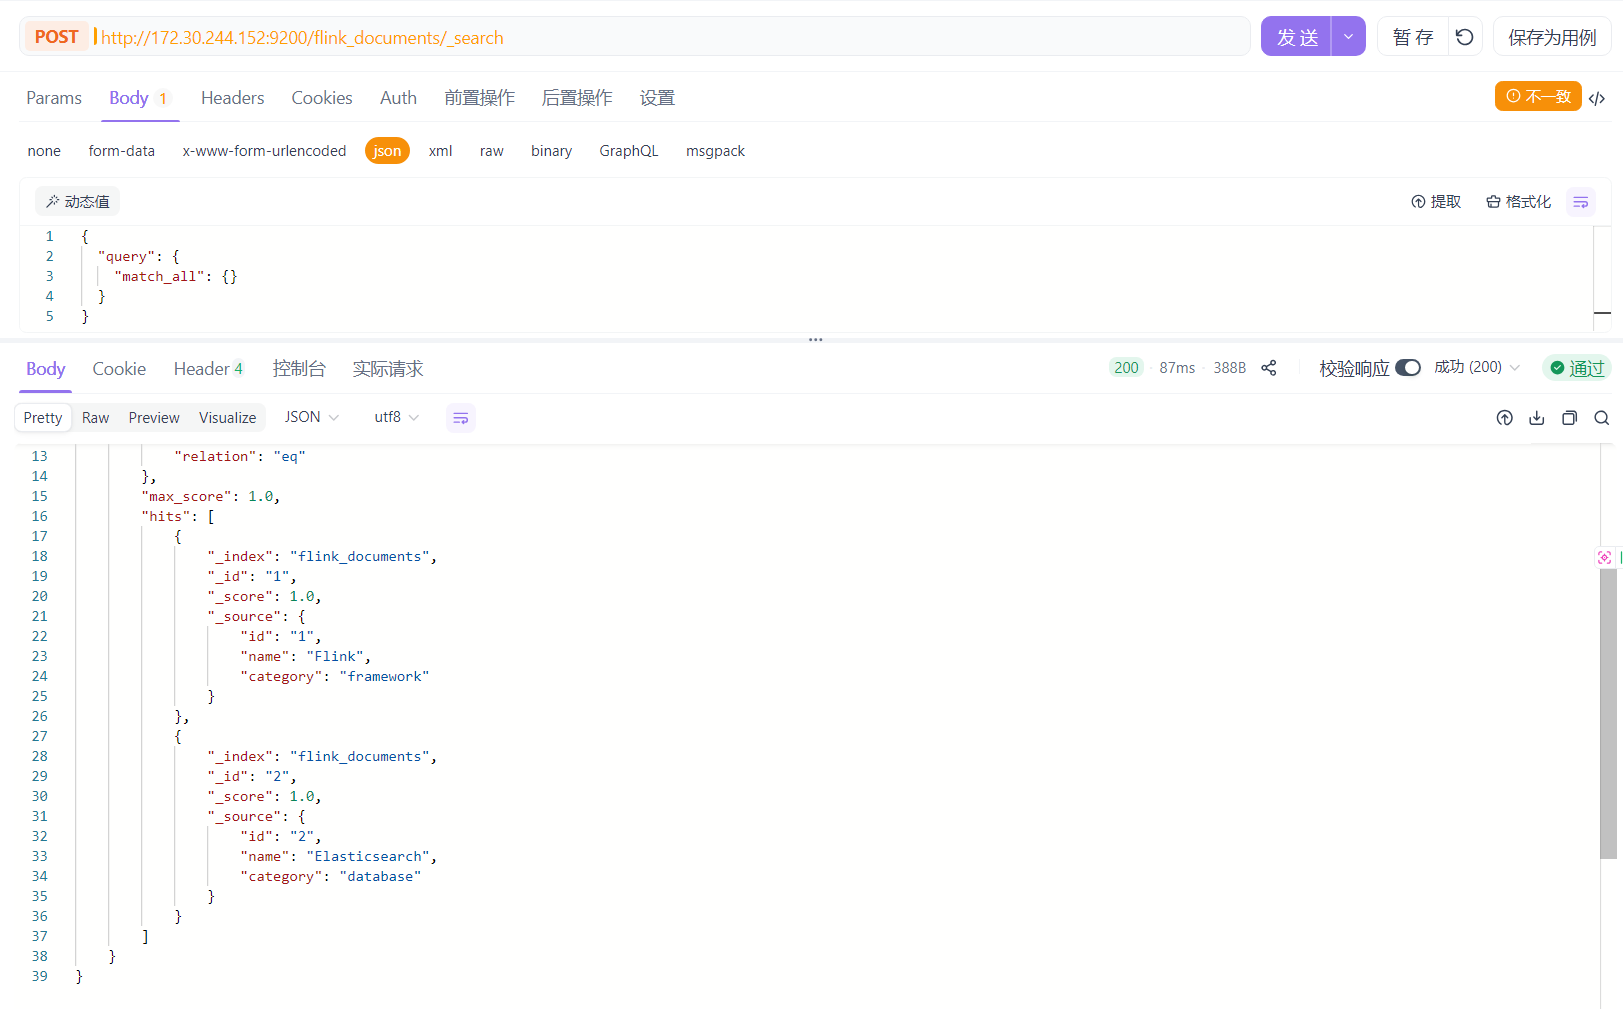Viewport: 1623px width, 1009px height.
Task: Toggle the 校验响应 switch
Action: click(x=1407, y=368)
